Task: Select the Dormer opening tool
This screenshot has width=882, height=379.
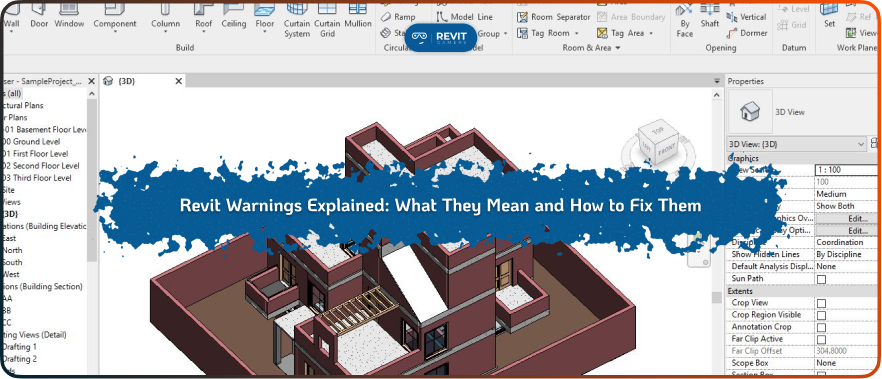Action: click(746, 33)
